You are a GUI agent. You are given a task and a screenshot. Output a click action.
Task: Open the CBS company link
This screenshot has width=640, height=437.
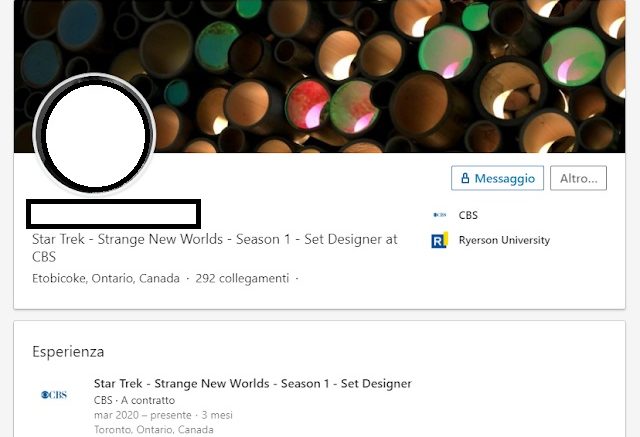[468, 215]
